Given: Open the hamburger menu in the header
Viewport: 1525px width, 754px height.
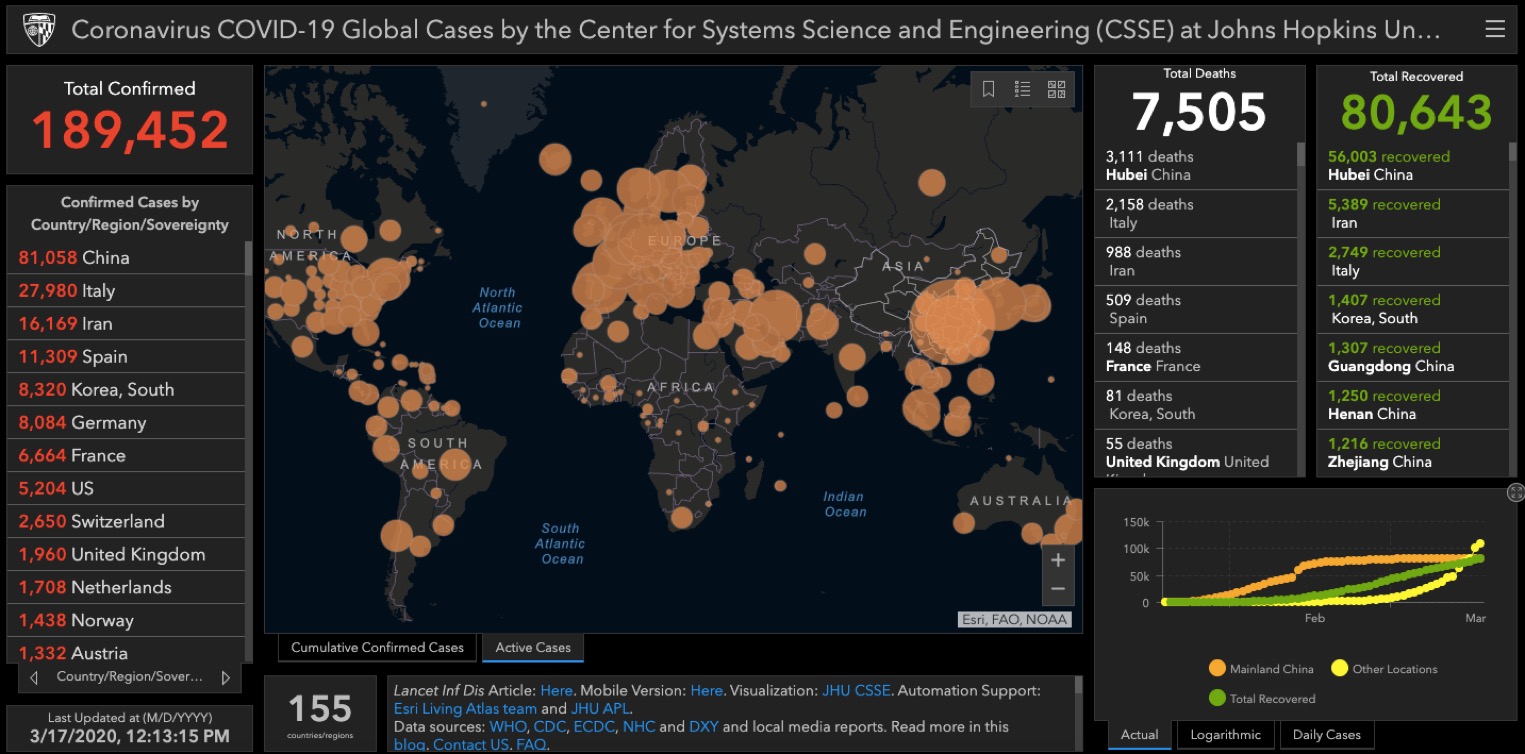Looking at the screenshot, I should point(1495,29).
